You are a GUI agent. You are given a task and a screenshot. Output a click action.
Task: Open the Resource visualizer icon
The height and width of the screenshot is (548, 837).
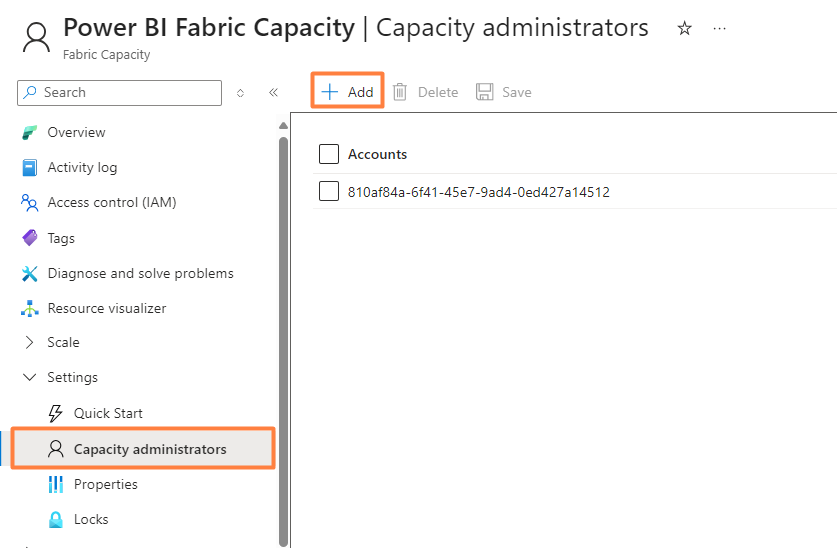tap(29, 308)
